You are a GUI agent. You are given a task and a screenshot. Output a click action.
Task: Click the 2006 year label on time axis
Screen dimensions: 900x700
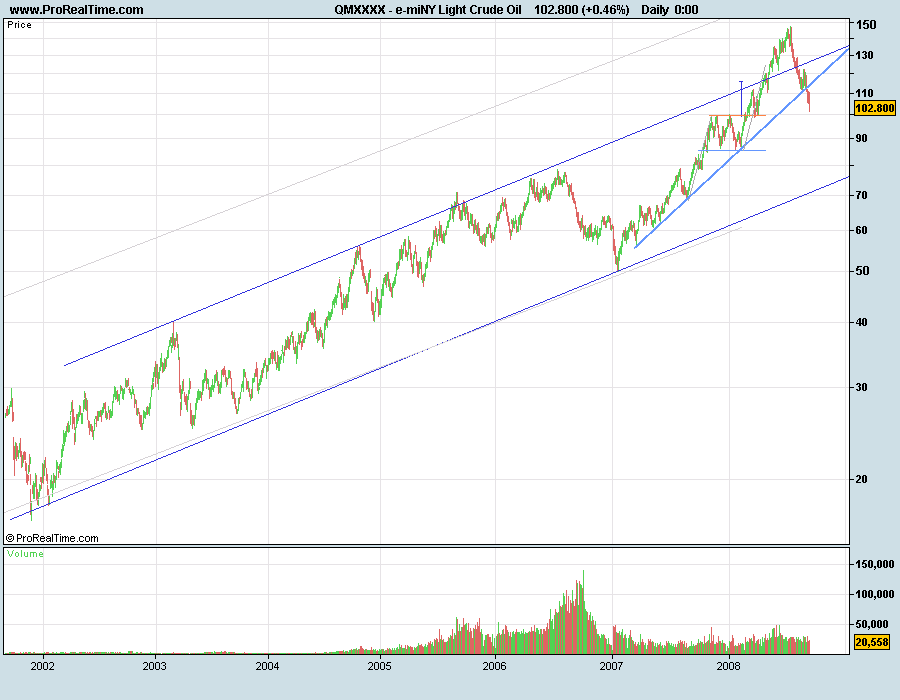(x=494, y=666)
